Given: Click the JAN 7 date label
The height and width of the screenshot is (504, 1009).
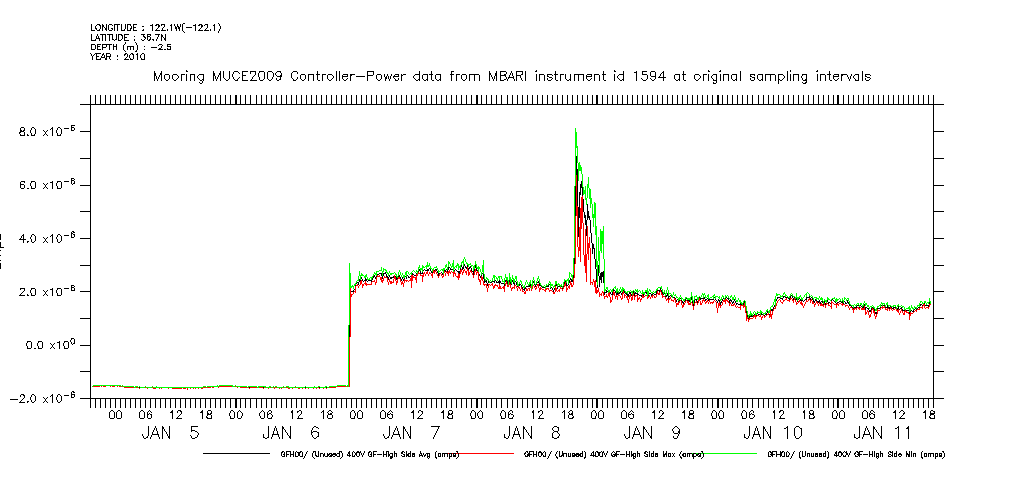Looking at the screenshot, I should point(397,433).
